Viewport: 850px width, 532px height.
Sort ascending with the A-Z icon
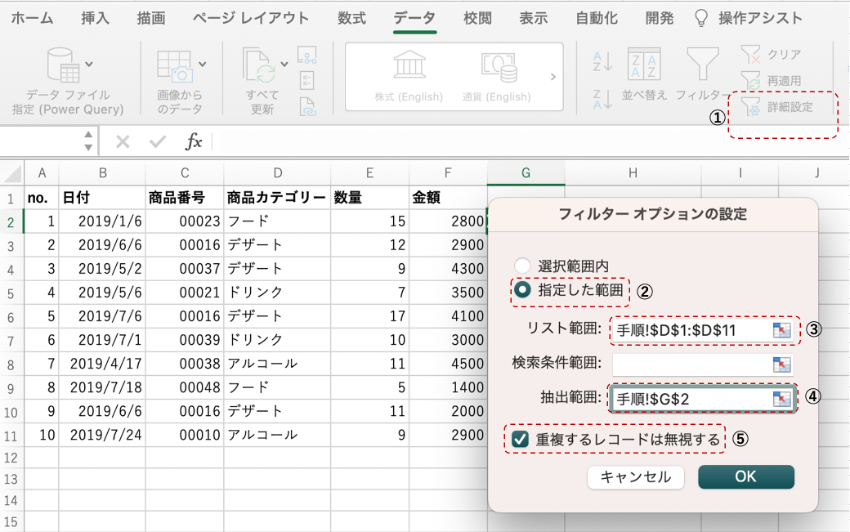(602, 61)
